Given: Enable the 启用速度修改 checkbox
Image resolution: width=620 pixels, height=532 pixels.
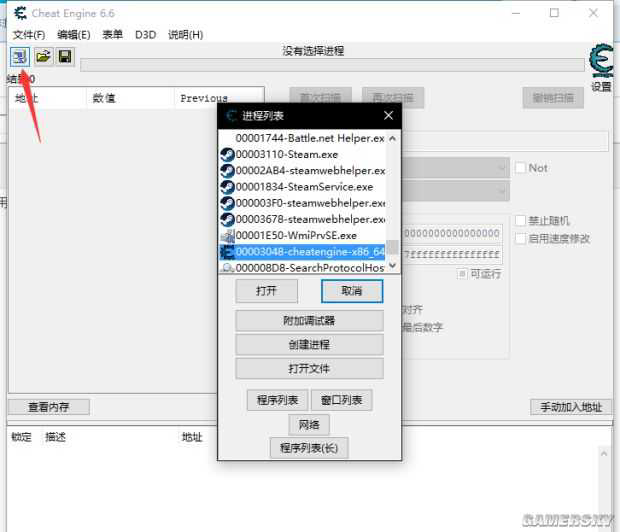Looking at the screenshot, I should pos(520,238).
